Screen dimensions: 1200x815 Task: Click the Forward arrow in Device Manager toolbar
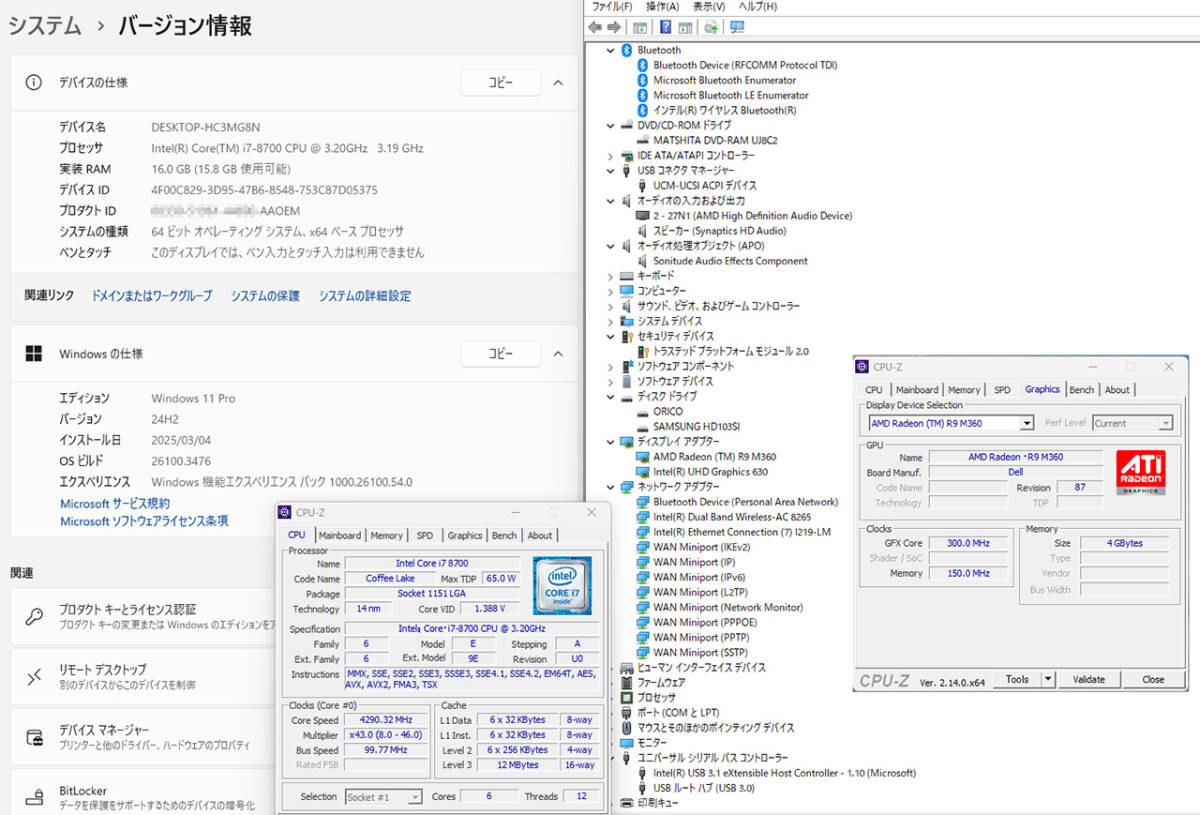(x=615, y=27)
